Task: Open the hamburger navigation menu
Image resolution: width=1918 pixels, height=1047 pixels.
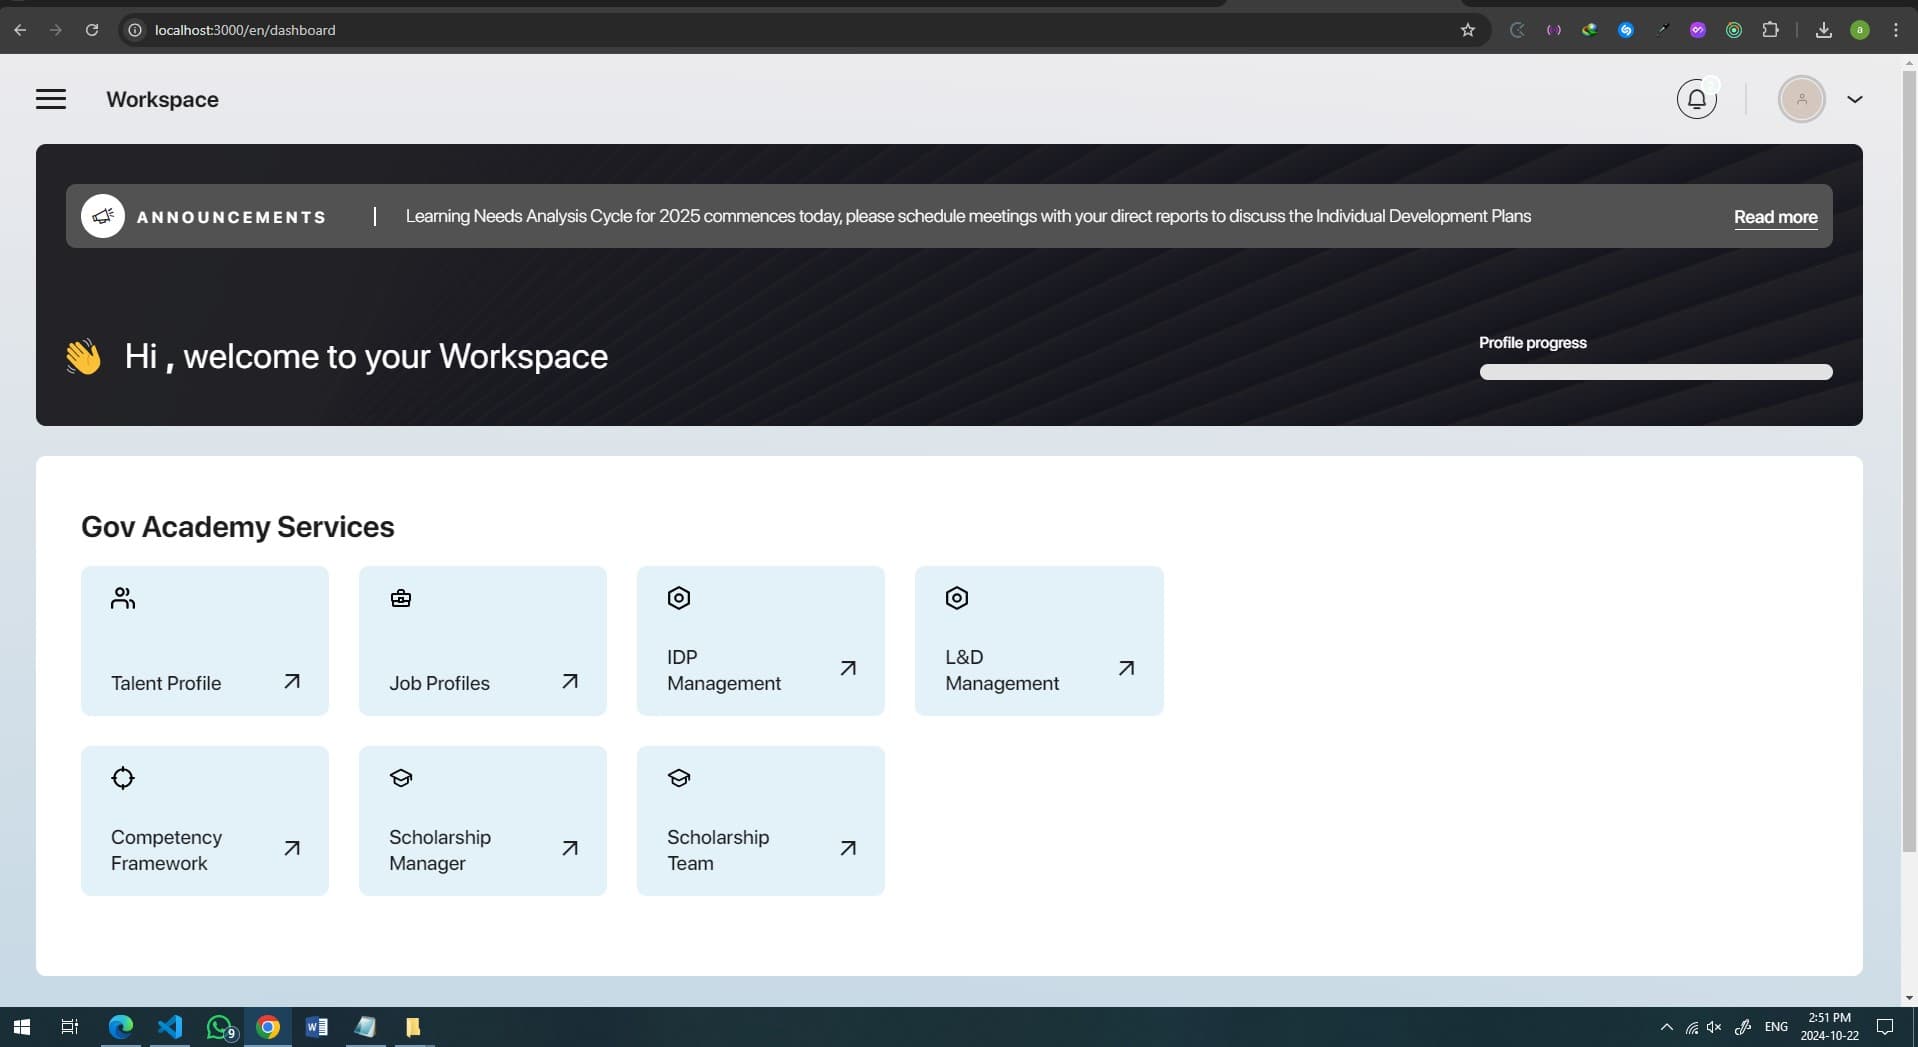Action: pyautogui.click(x=50, y=98)
